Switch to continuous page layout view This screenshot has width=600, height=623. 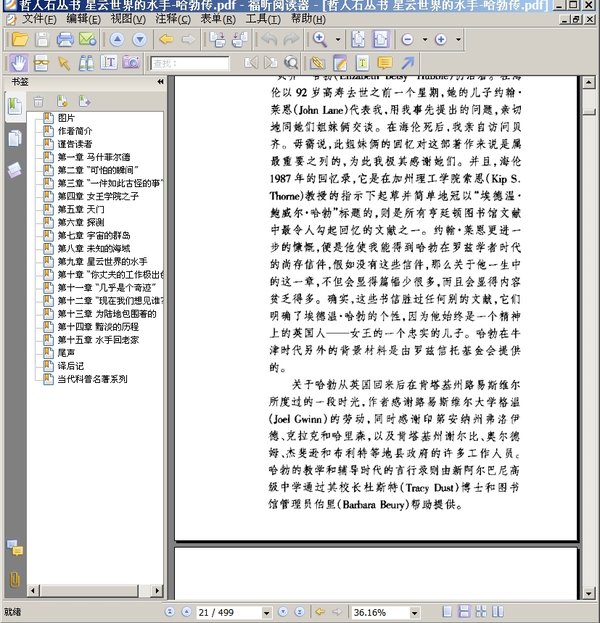(x=462, y=611)
